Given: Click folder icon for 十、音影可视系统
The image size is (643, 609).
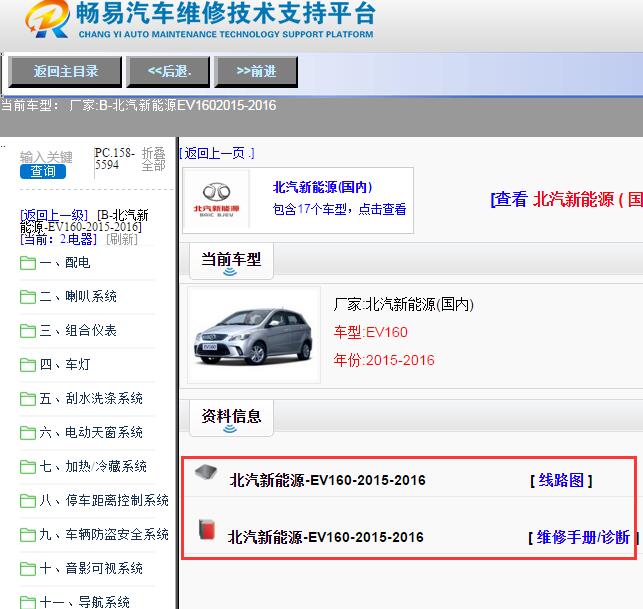Looking at the screenshot, I should [28, 569].
